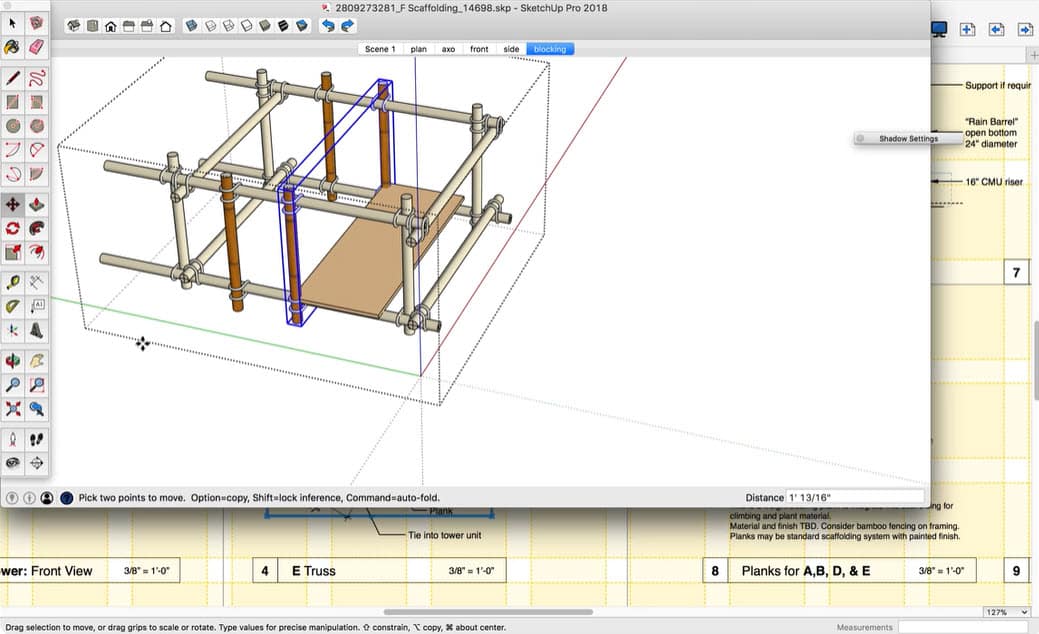Switch to Front view house icon
1039x634 pixels.
(111, 26)
